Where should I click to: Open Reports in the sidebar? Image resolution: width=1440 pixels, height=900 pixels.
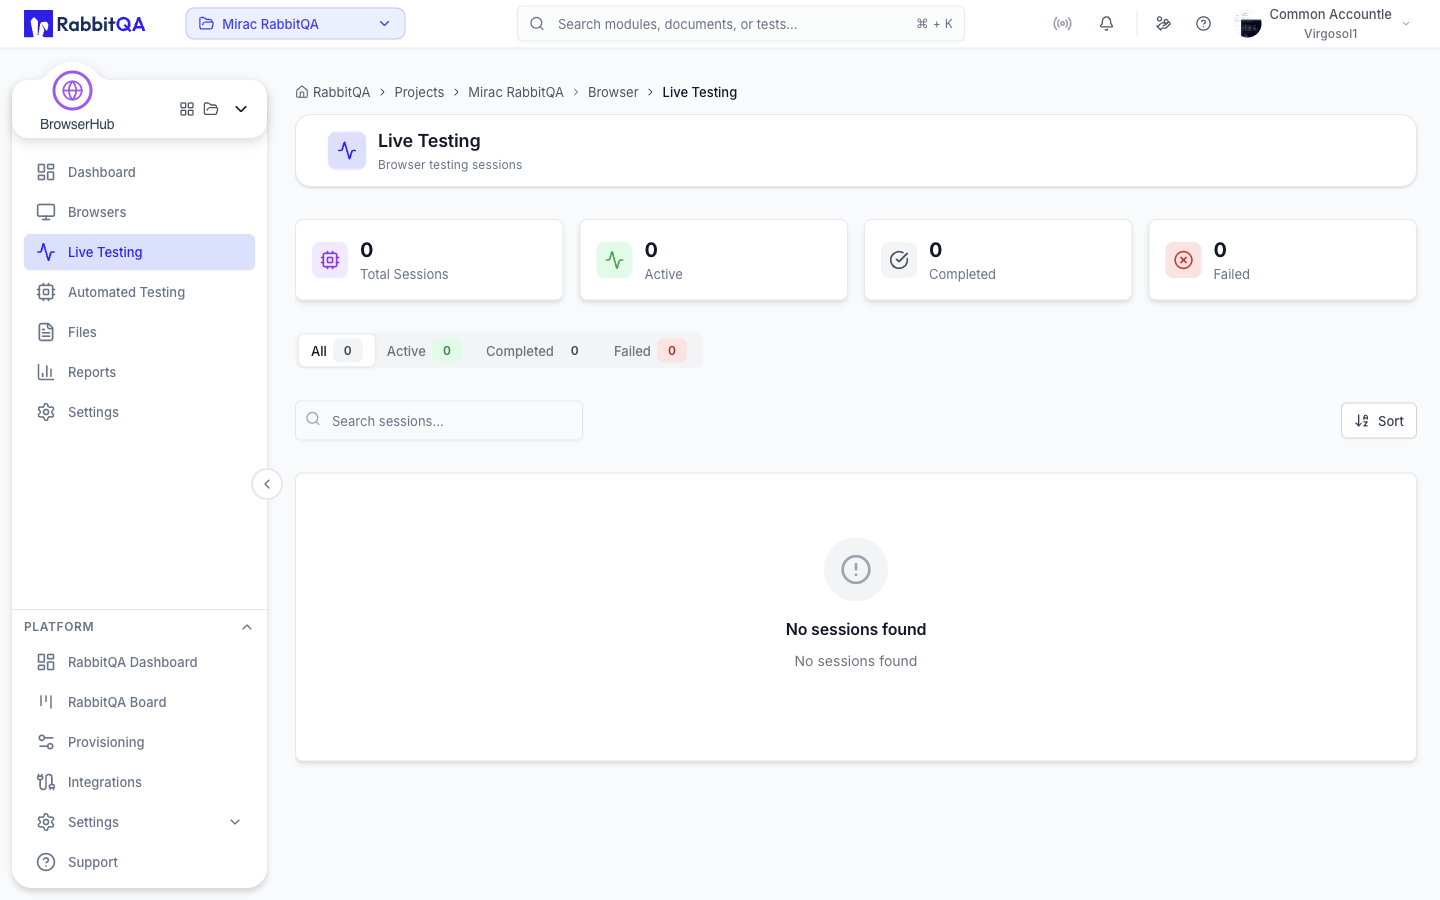tap(139, 372)
